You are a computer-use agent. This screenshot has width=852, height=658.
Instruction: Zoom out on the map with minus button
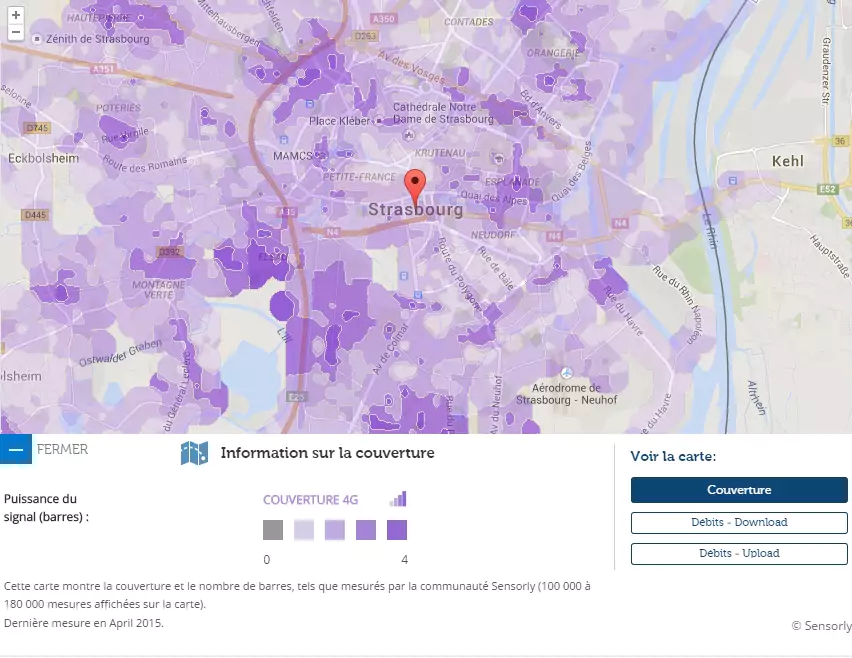[x=16, y=32]
